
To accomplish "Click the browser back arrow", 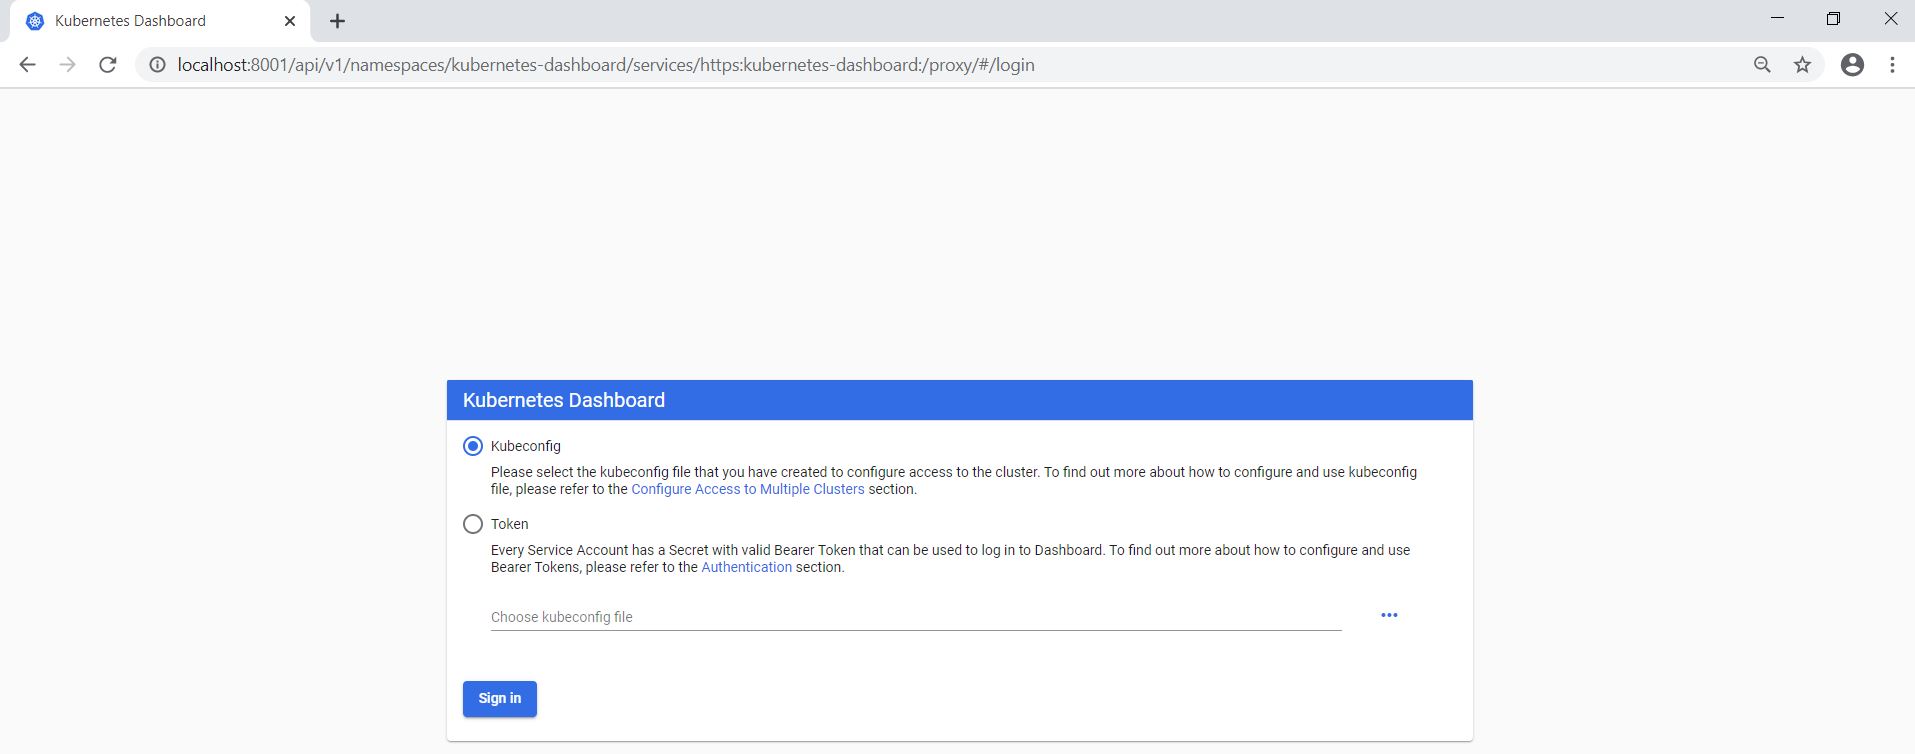I will click(28, 65).
